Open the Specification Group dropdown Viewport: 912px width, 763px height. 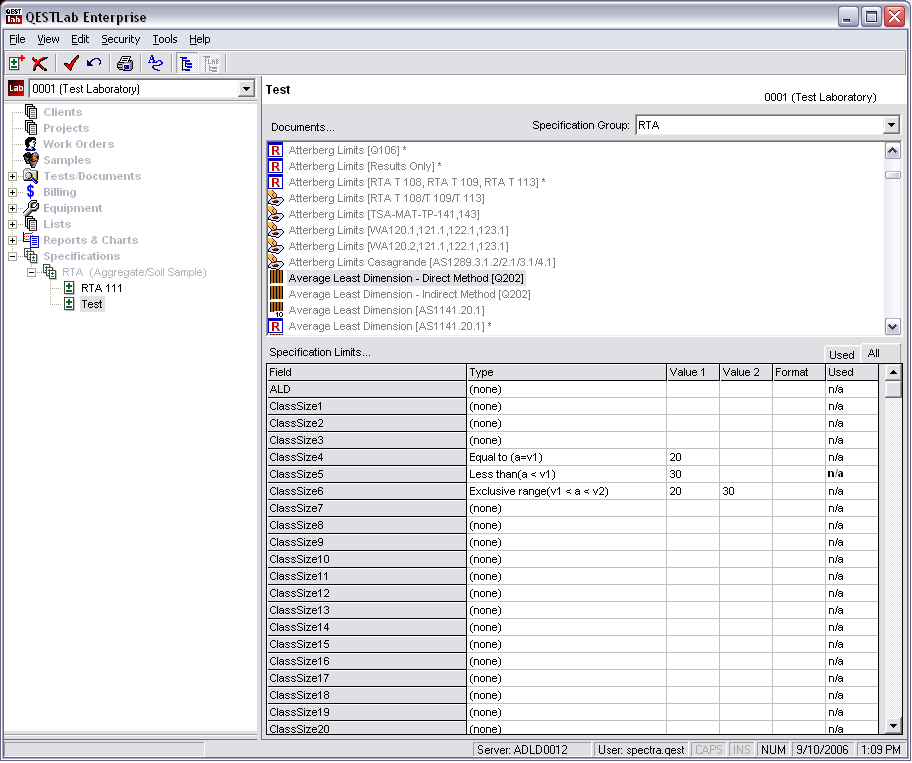click(x=891, y=126)
